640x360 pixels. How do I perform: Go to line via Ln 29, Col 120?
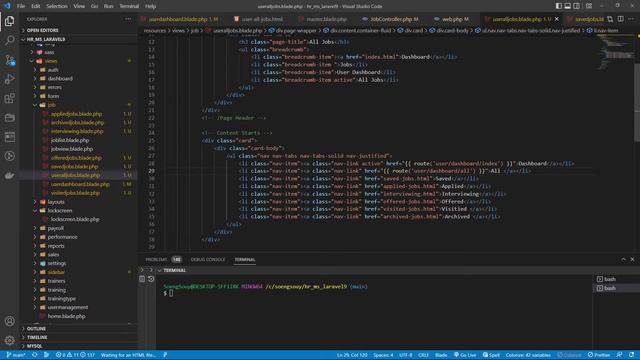[352, 355]
